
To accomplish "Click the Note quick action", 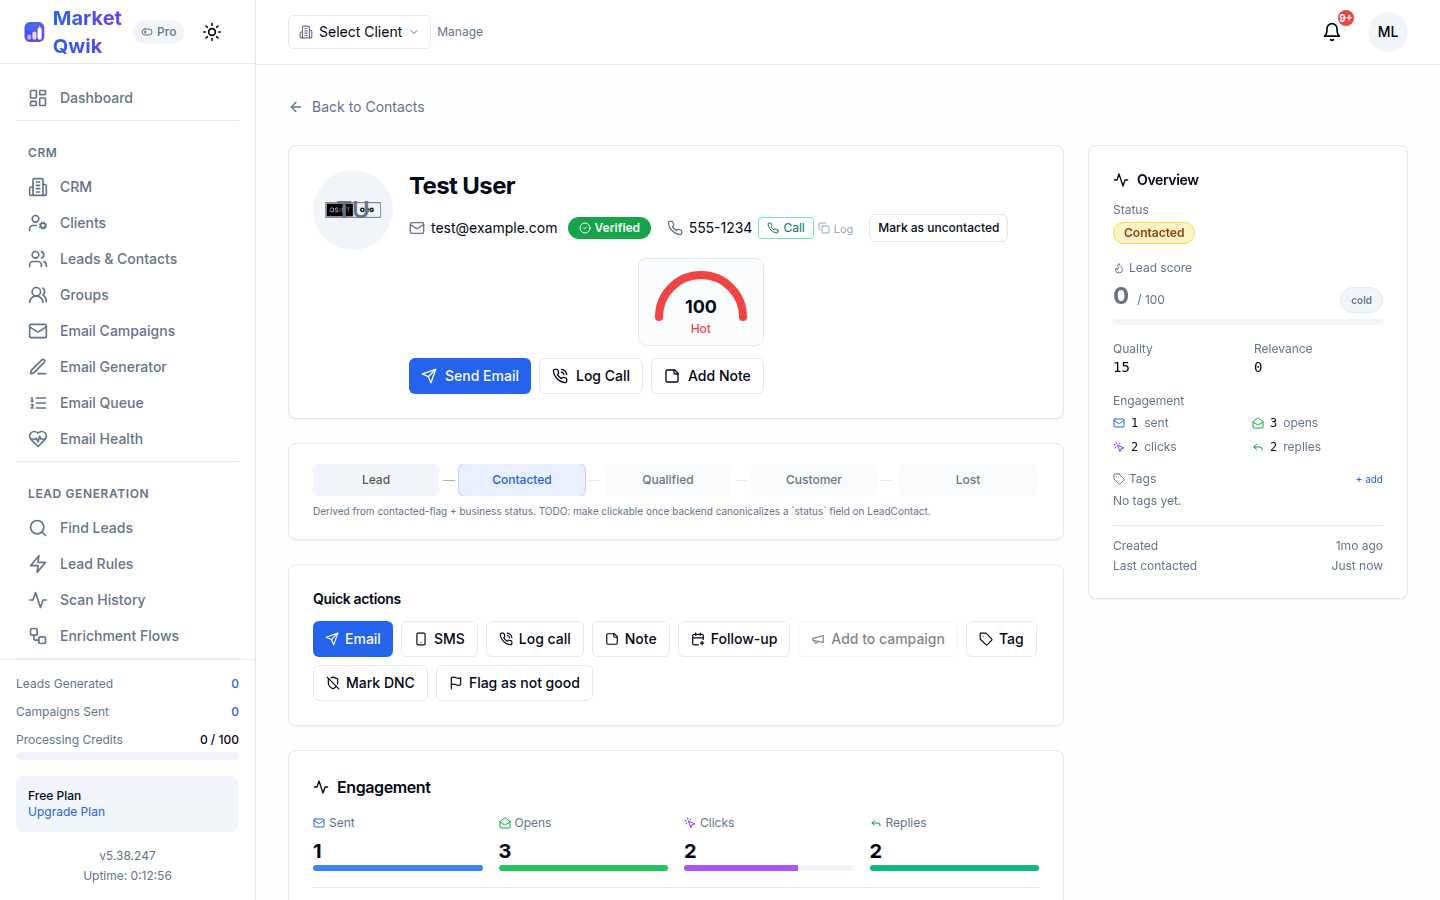I will click(x=631, y=639).
